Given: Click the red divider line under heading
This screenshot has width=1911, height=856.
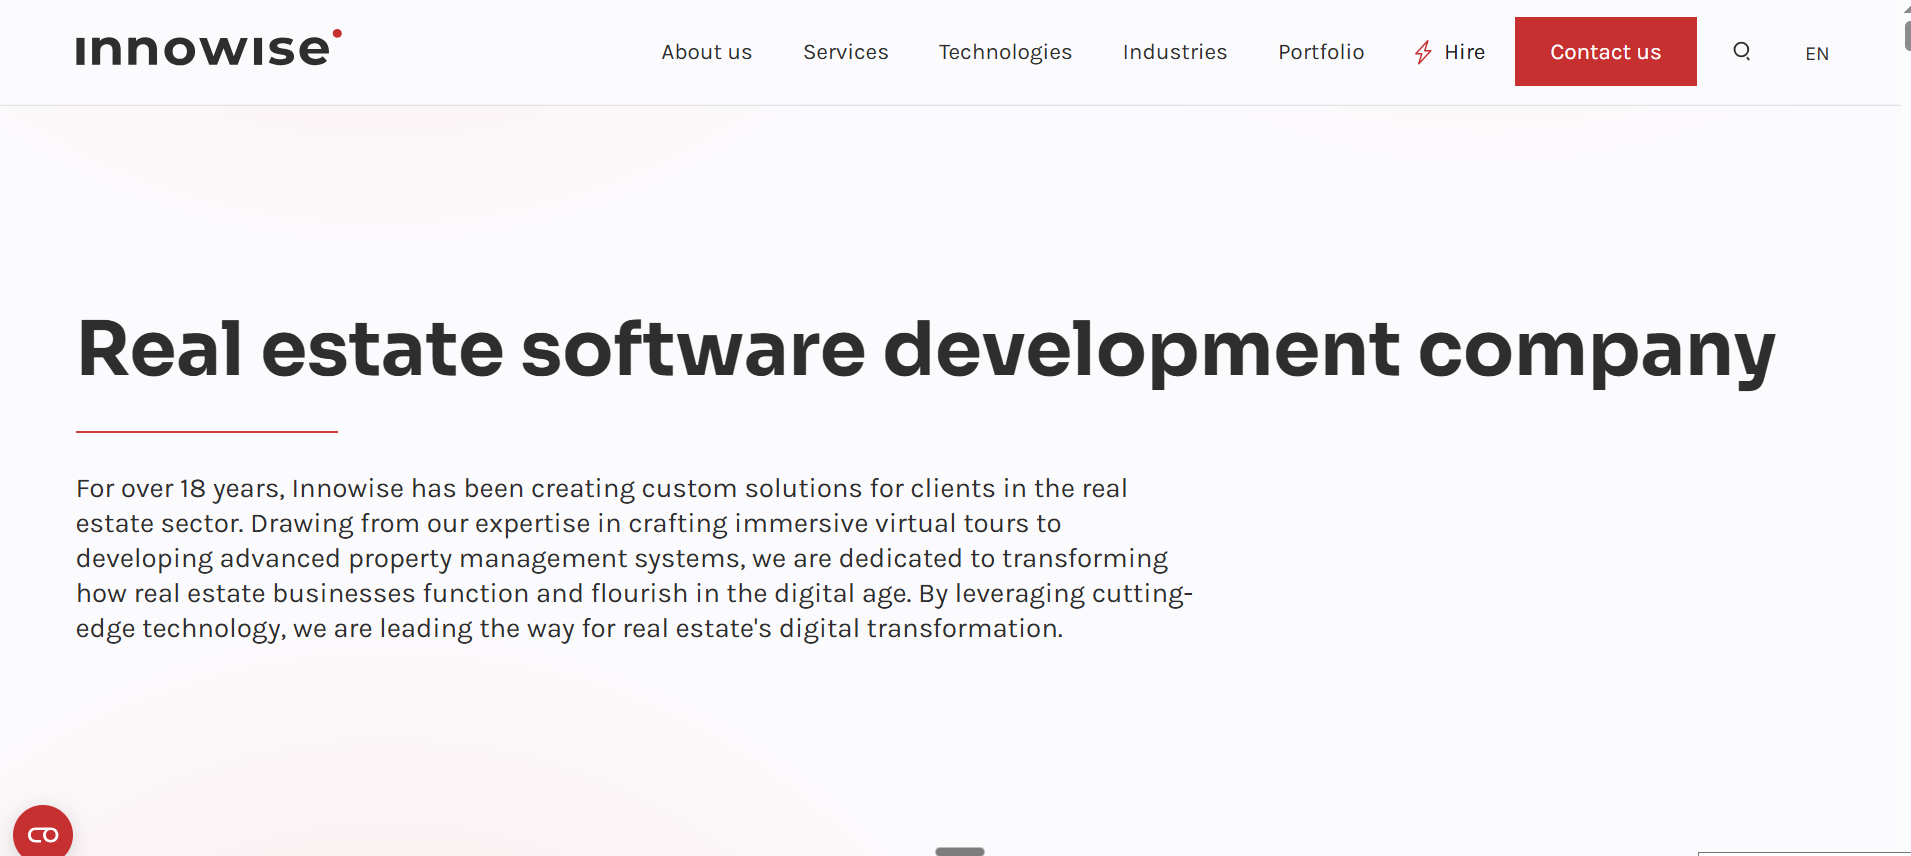Looking at the screenshot, I should 207,432.
